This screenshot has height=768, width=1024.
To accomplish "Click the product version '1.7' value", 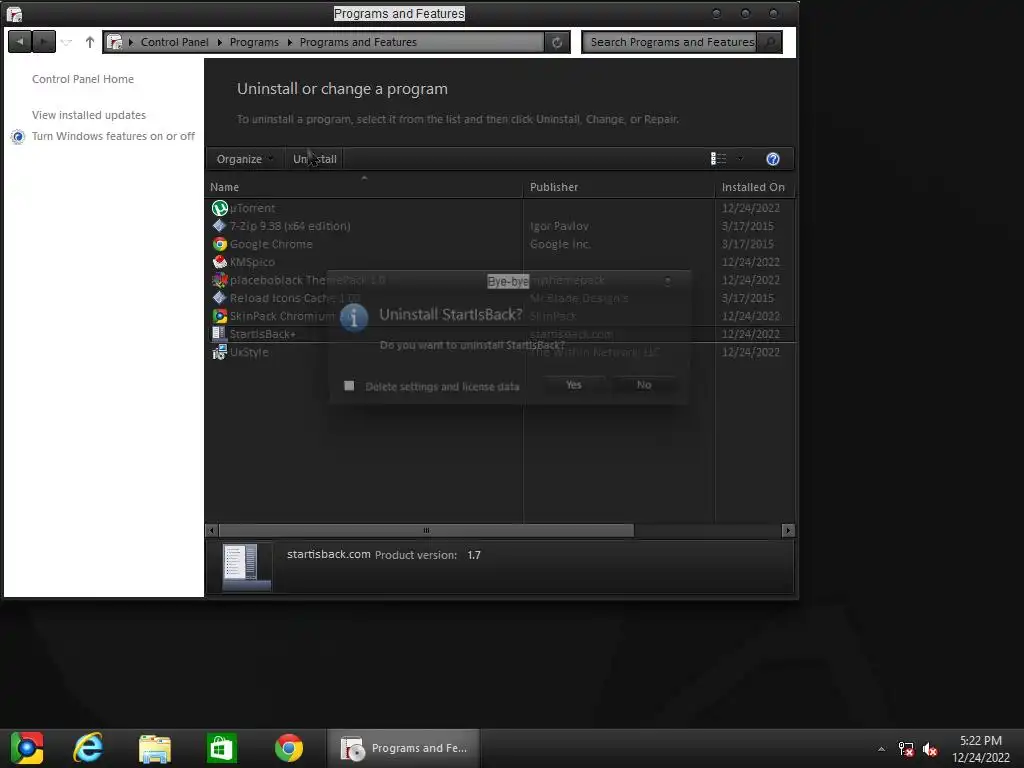I will [x=474, y=555].
